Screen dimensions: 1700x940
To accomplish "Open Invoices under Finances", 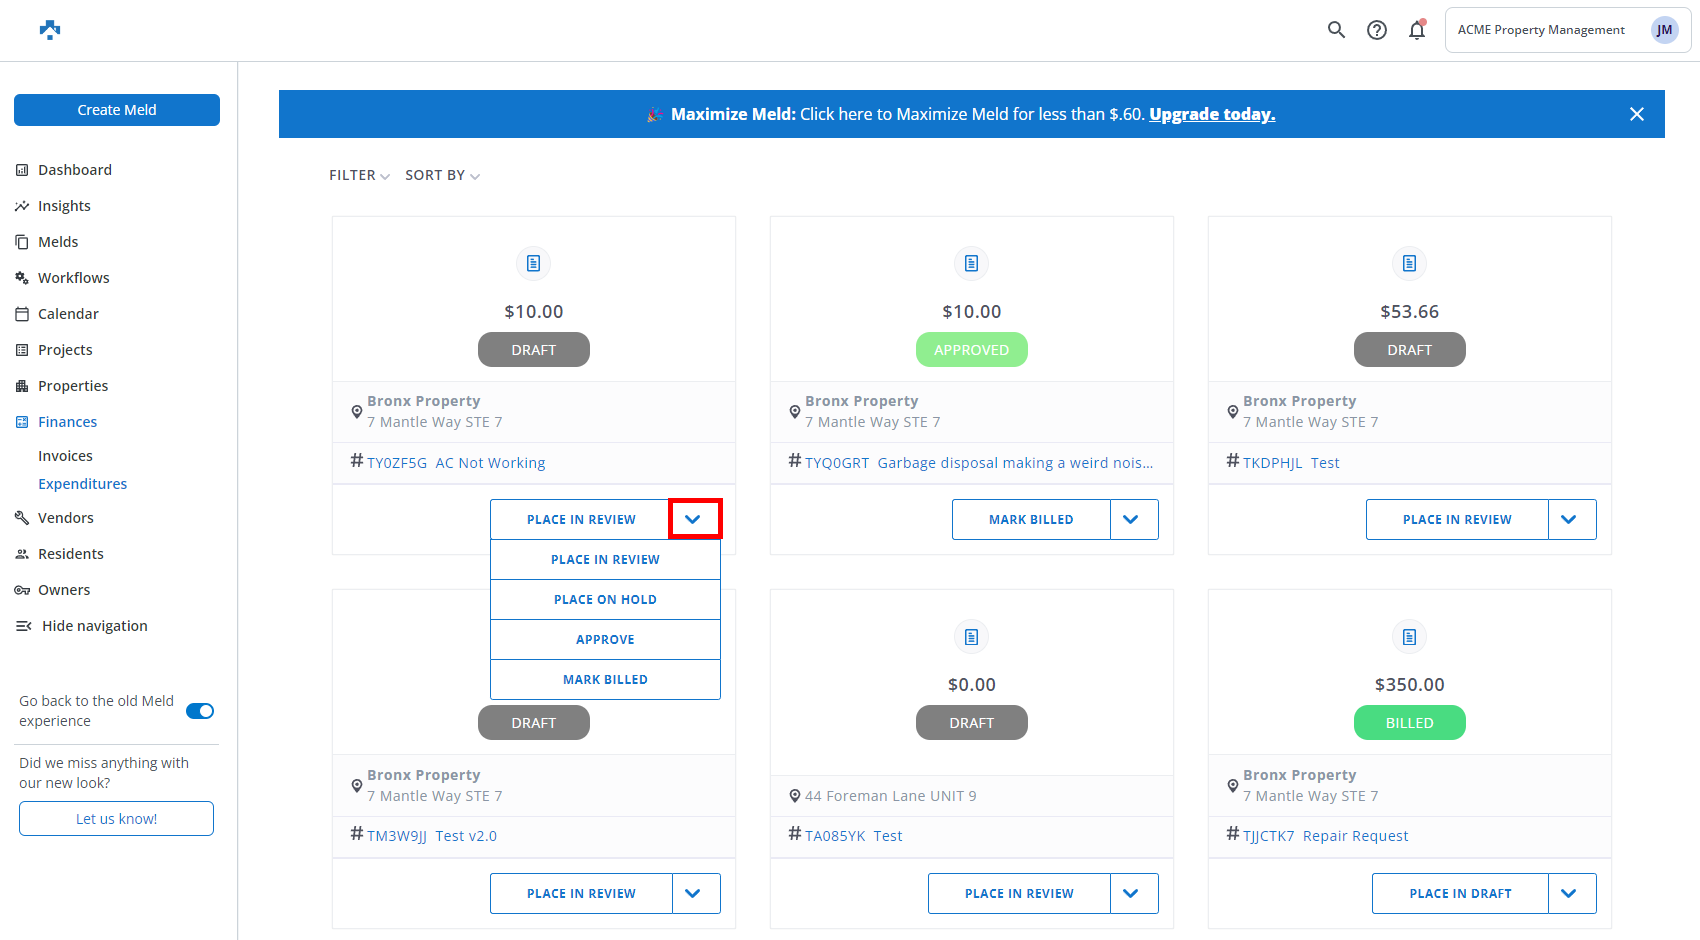I will point(65,456).
